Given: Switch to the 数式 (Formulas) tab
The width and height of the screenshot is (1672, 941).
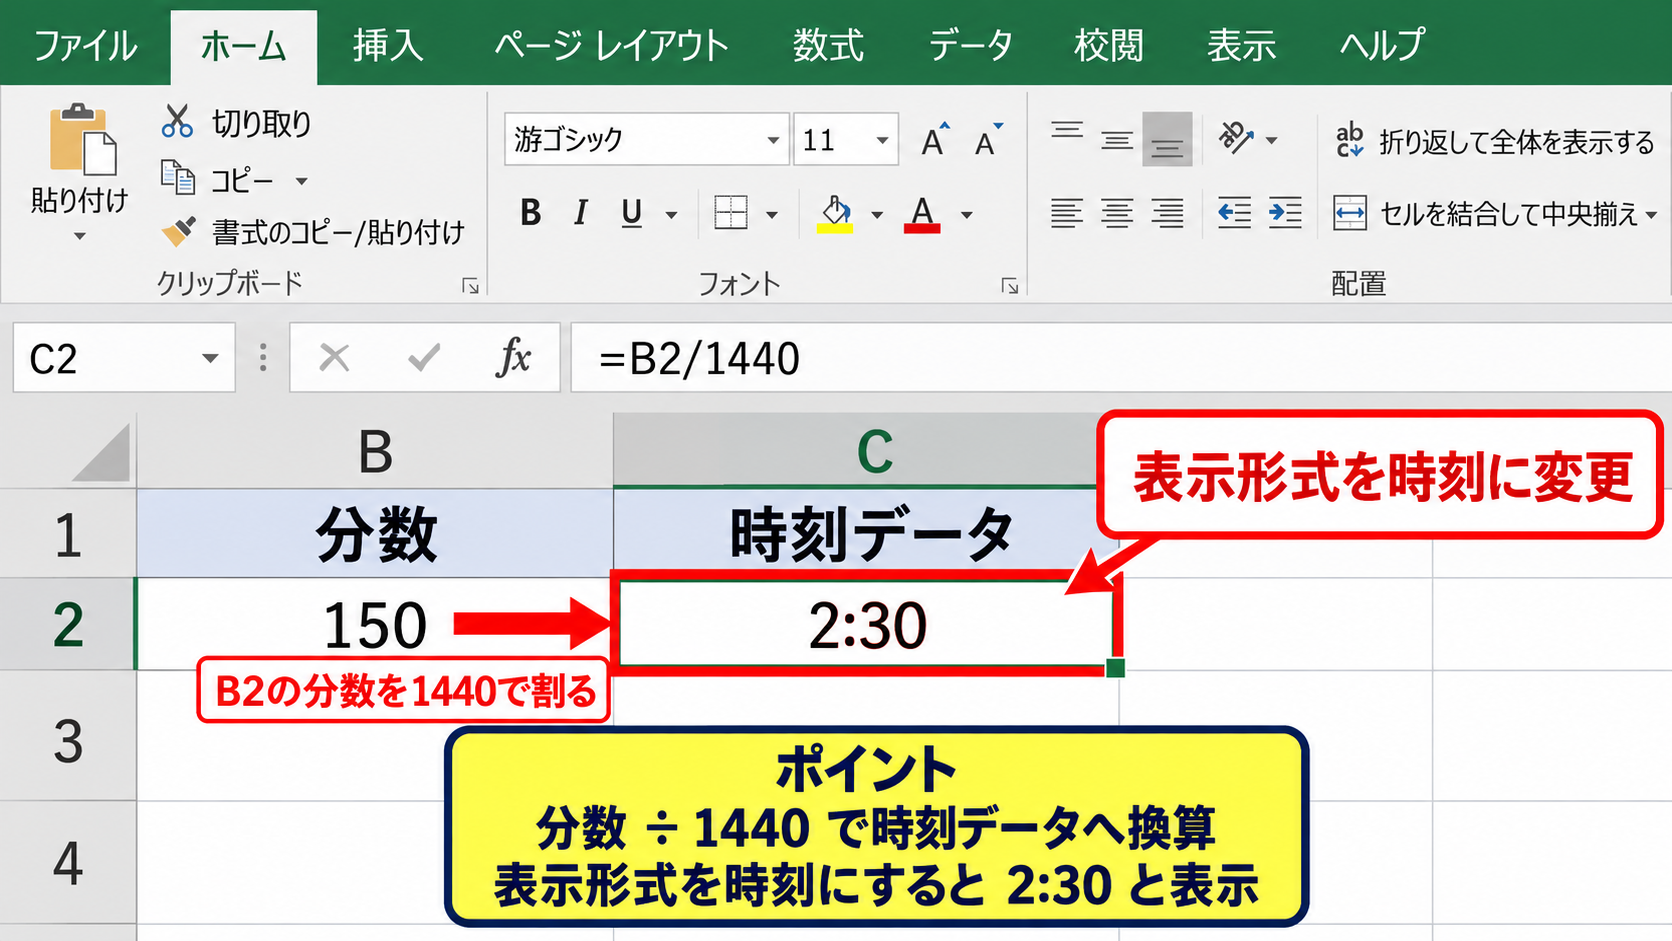Looking at the screenshot, I should coord(828,46).
